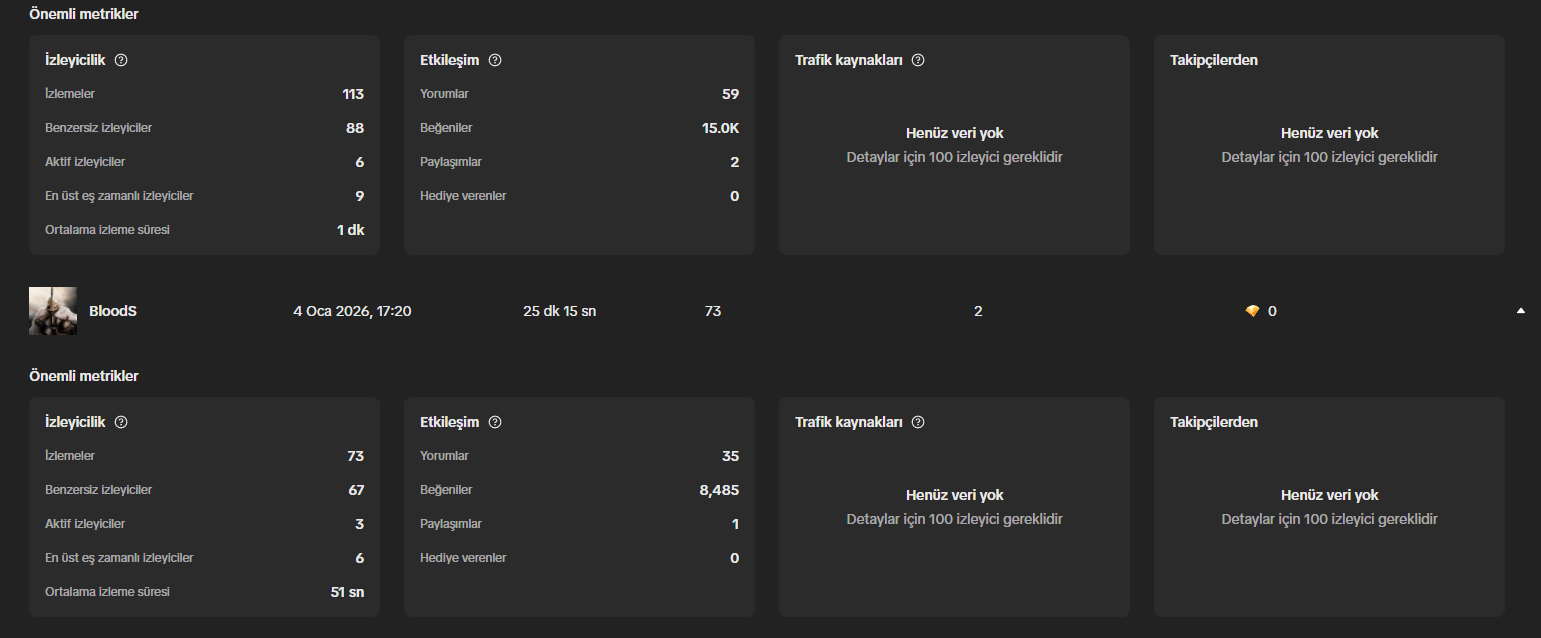The height and width of the screenshot is (638, 1541).
Task: Click the help icon beside Etkileşim in the top metrics card
Action: (x=495, y=60)
